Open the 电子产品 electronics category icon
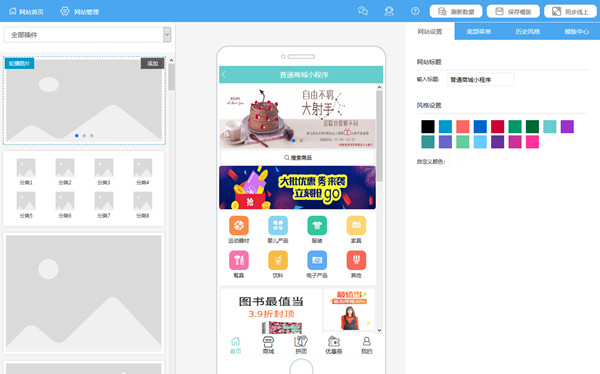Viewport: 600px width, 374px height. click(x=317, y=260)
